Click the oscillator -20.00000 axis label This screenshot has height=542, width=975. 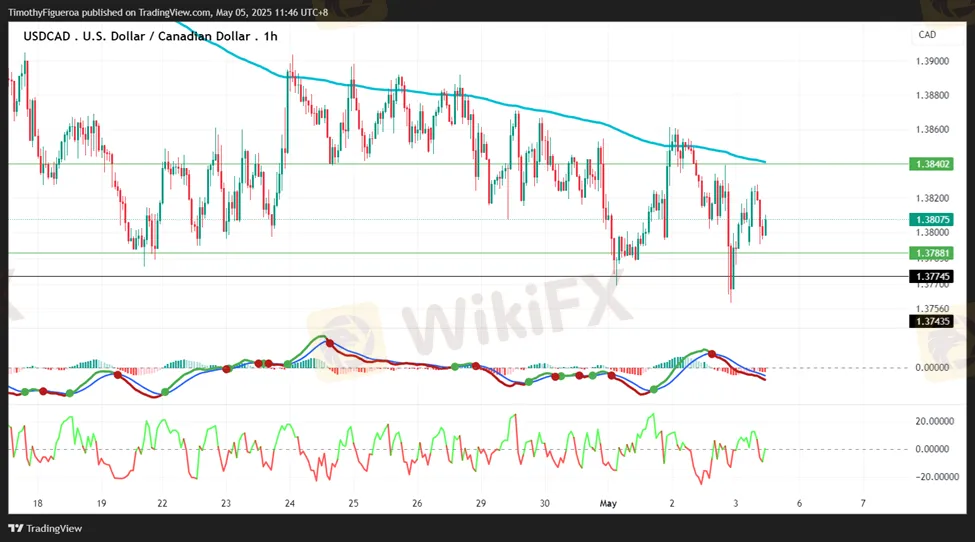click(936, 477)
